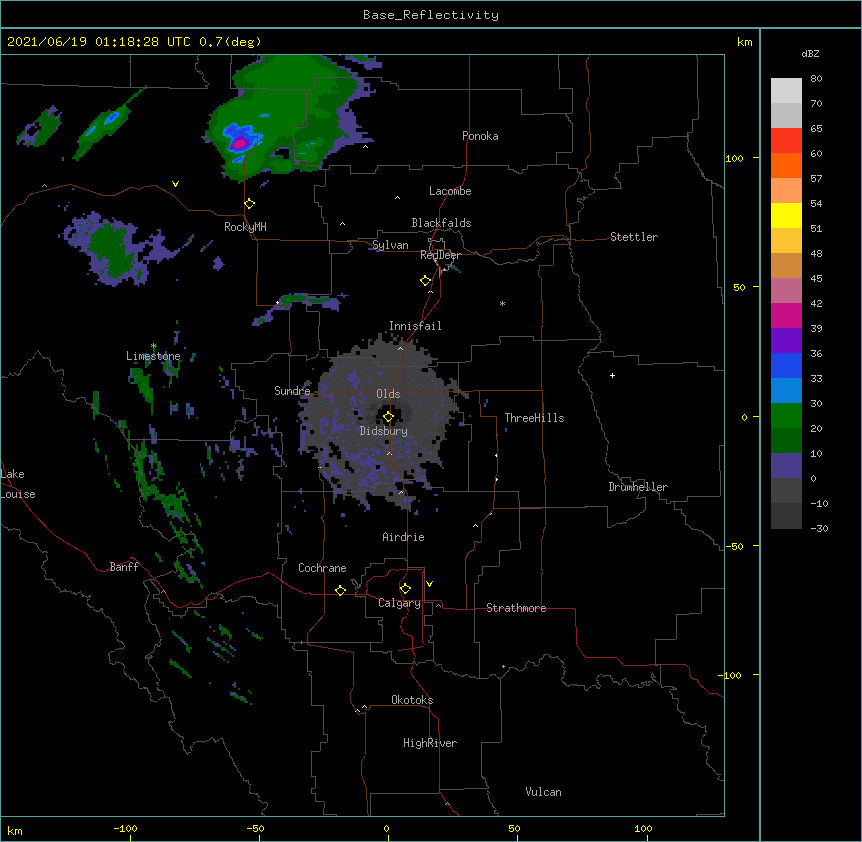
Task: Click the km unit label at bottom left
Action: click(x=15, y=831)
